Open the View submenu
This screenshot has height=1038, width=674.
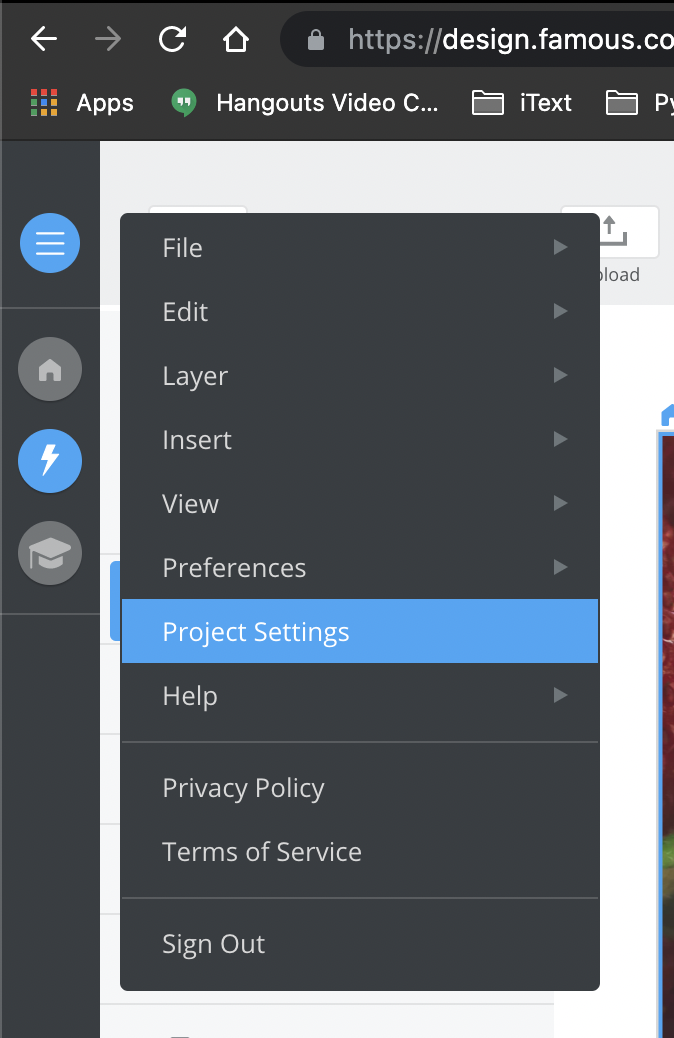click(x=360, y=504)
